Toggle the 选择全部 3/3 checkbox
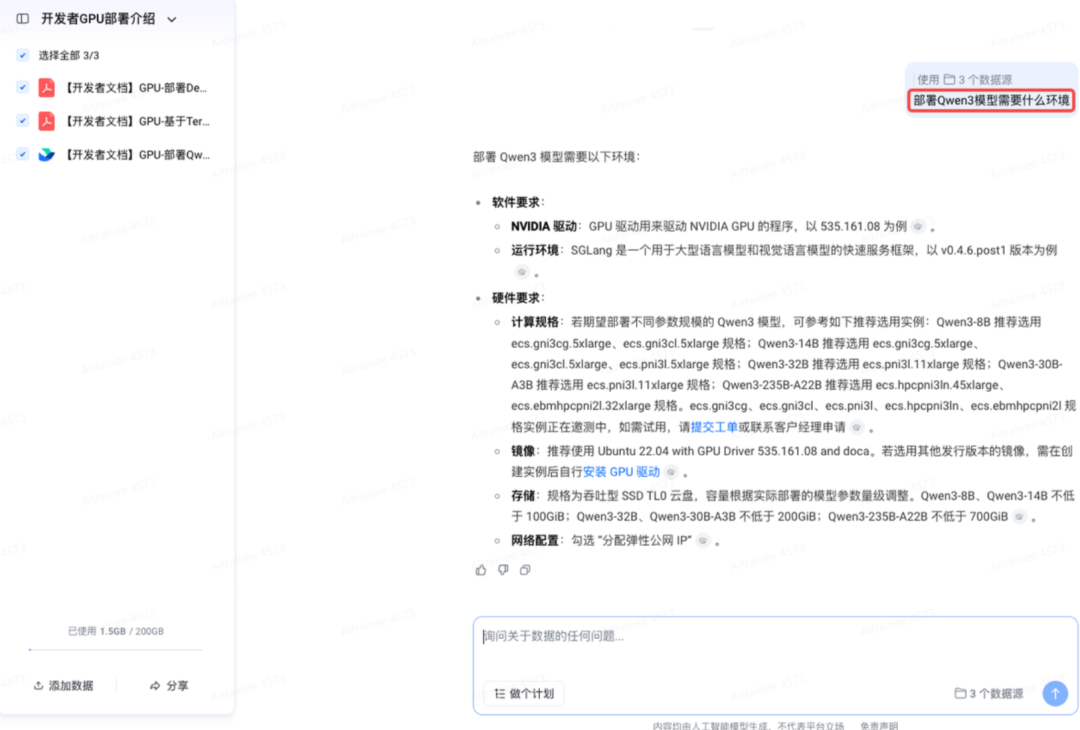The image size is (1080, 730). [x=23, y=55]
